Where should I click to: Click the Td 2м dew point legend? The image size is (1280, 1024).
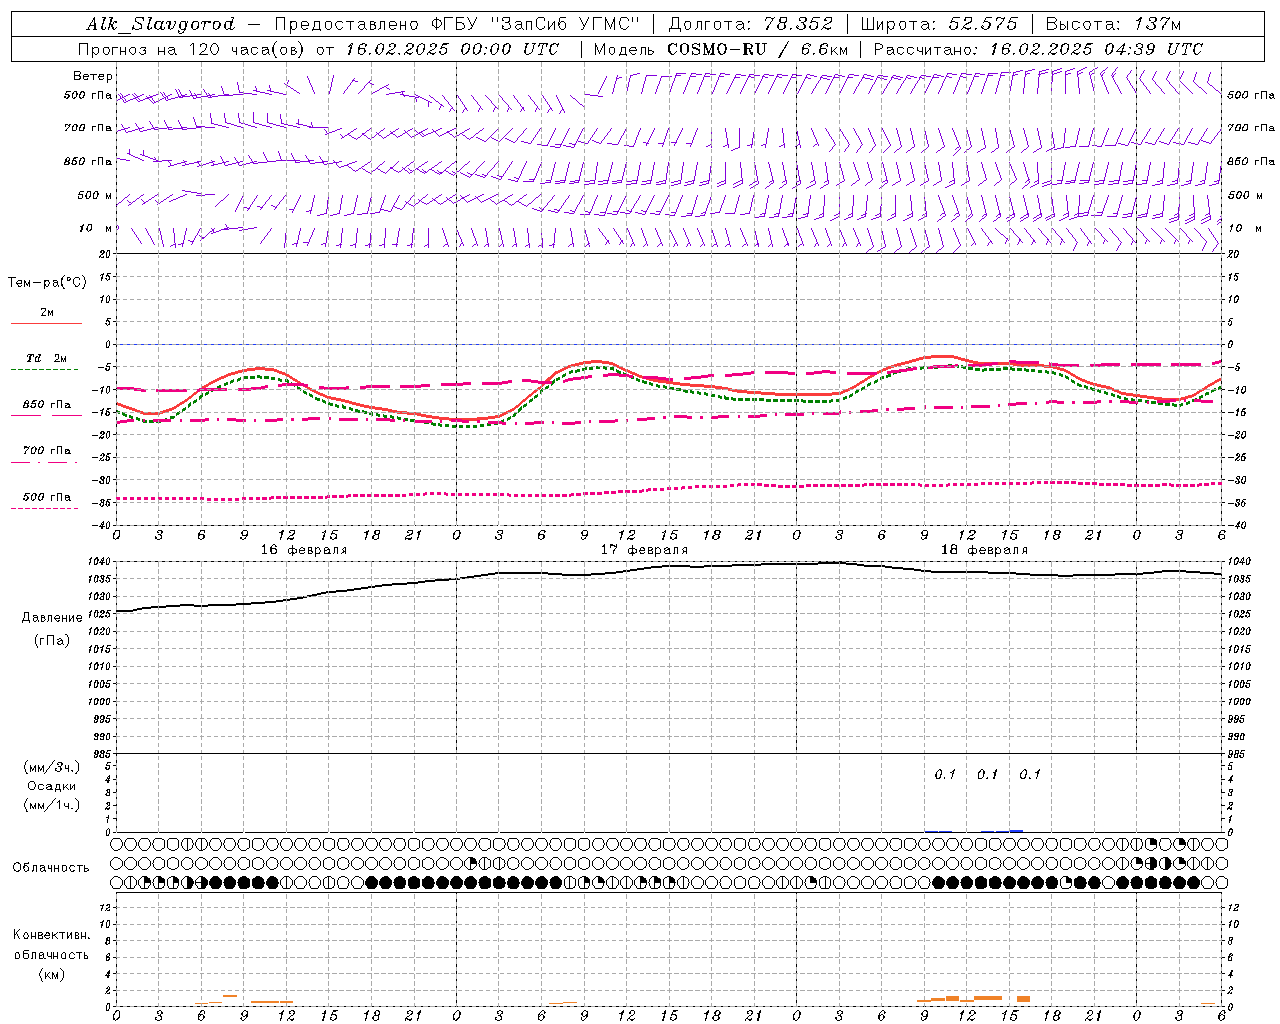pyautogui.click(x=46, y=359)
